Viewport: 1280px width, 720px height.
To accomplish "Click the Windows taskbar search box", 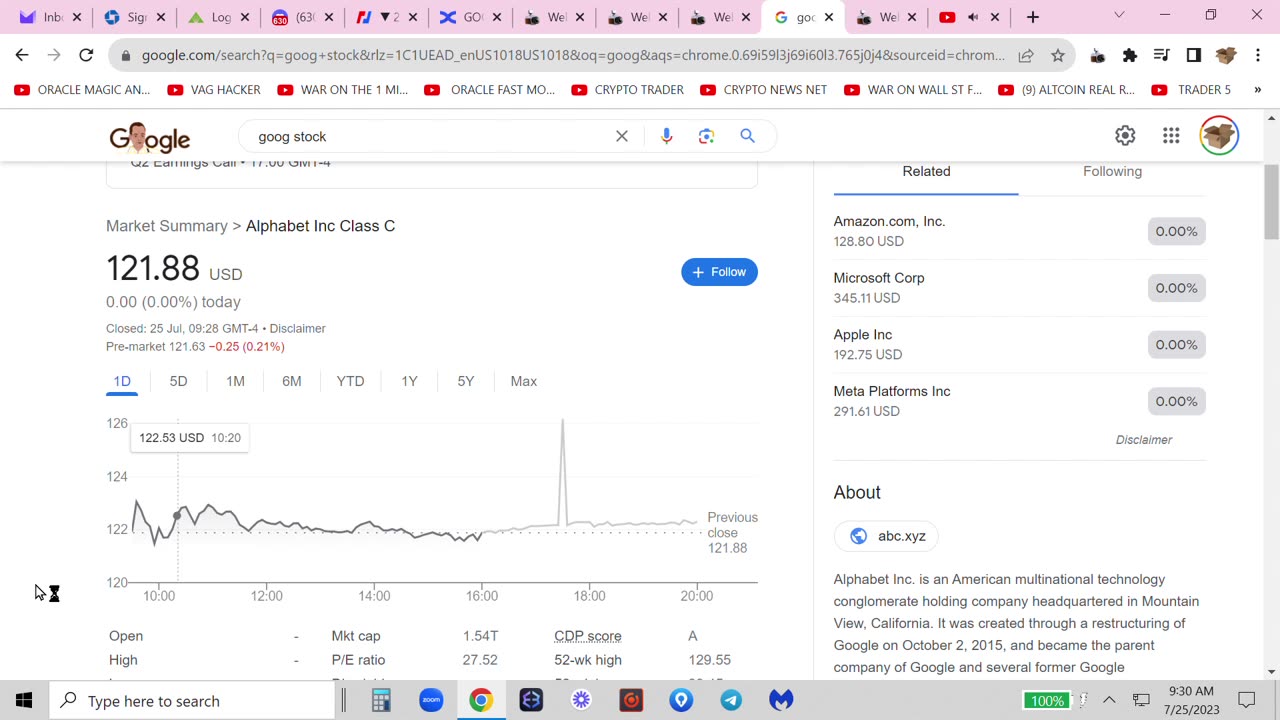I will 192,700.
